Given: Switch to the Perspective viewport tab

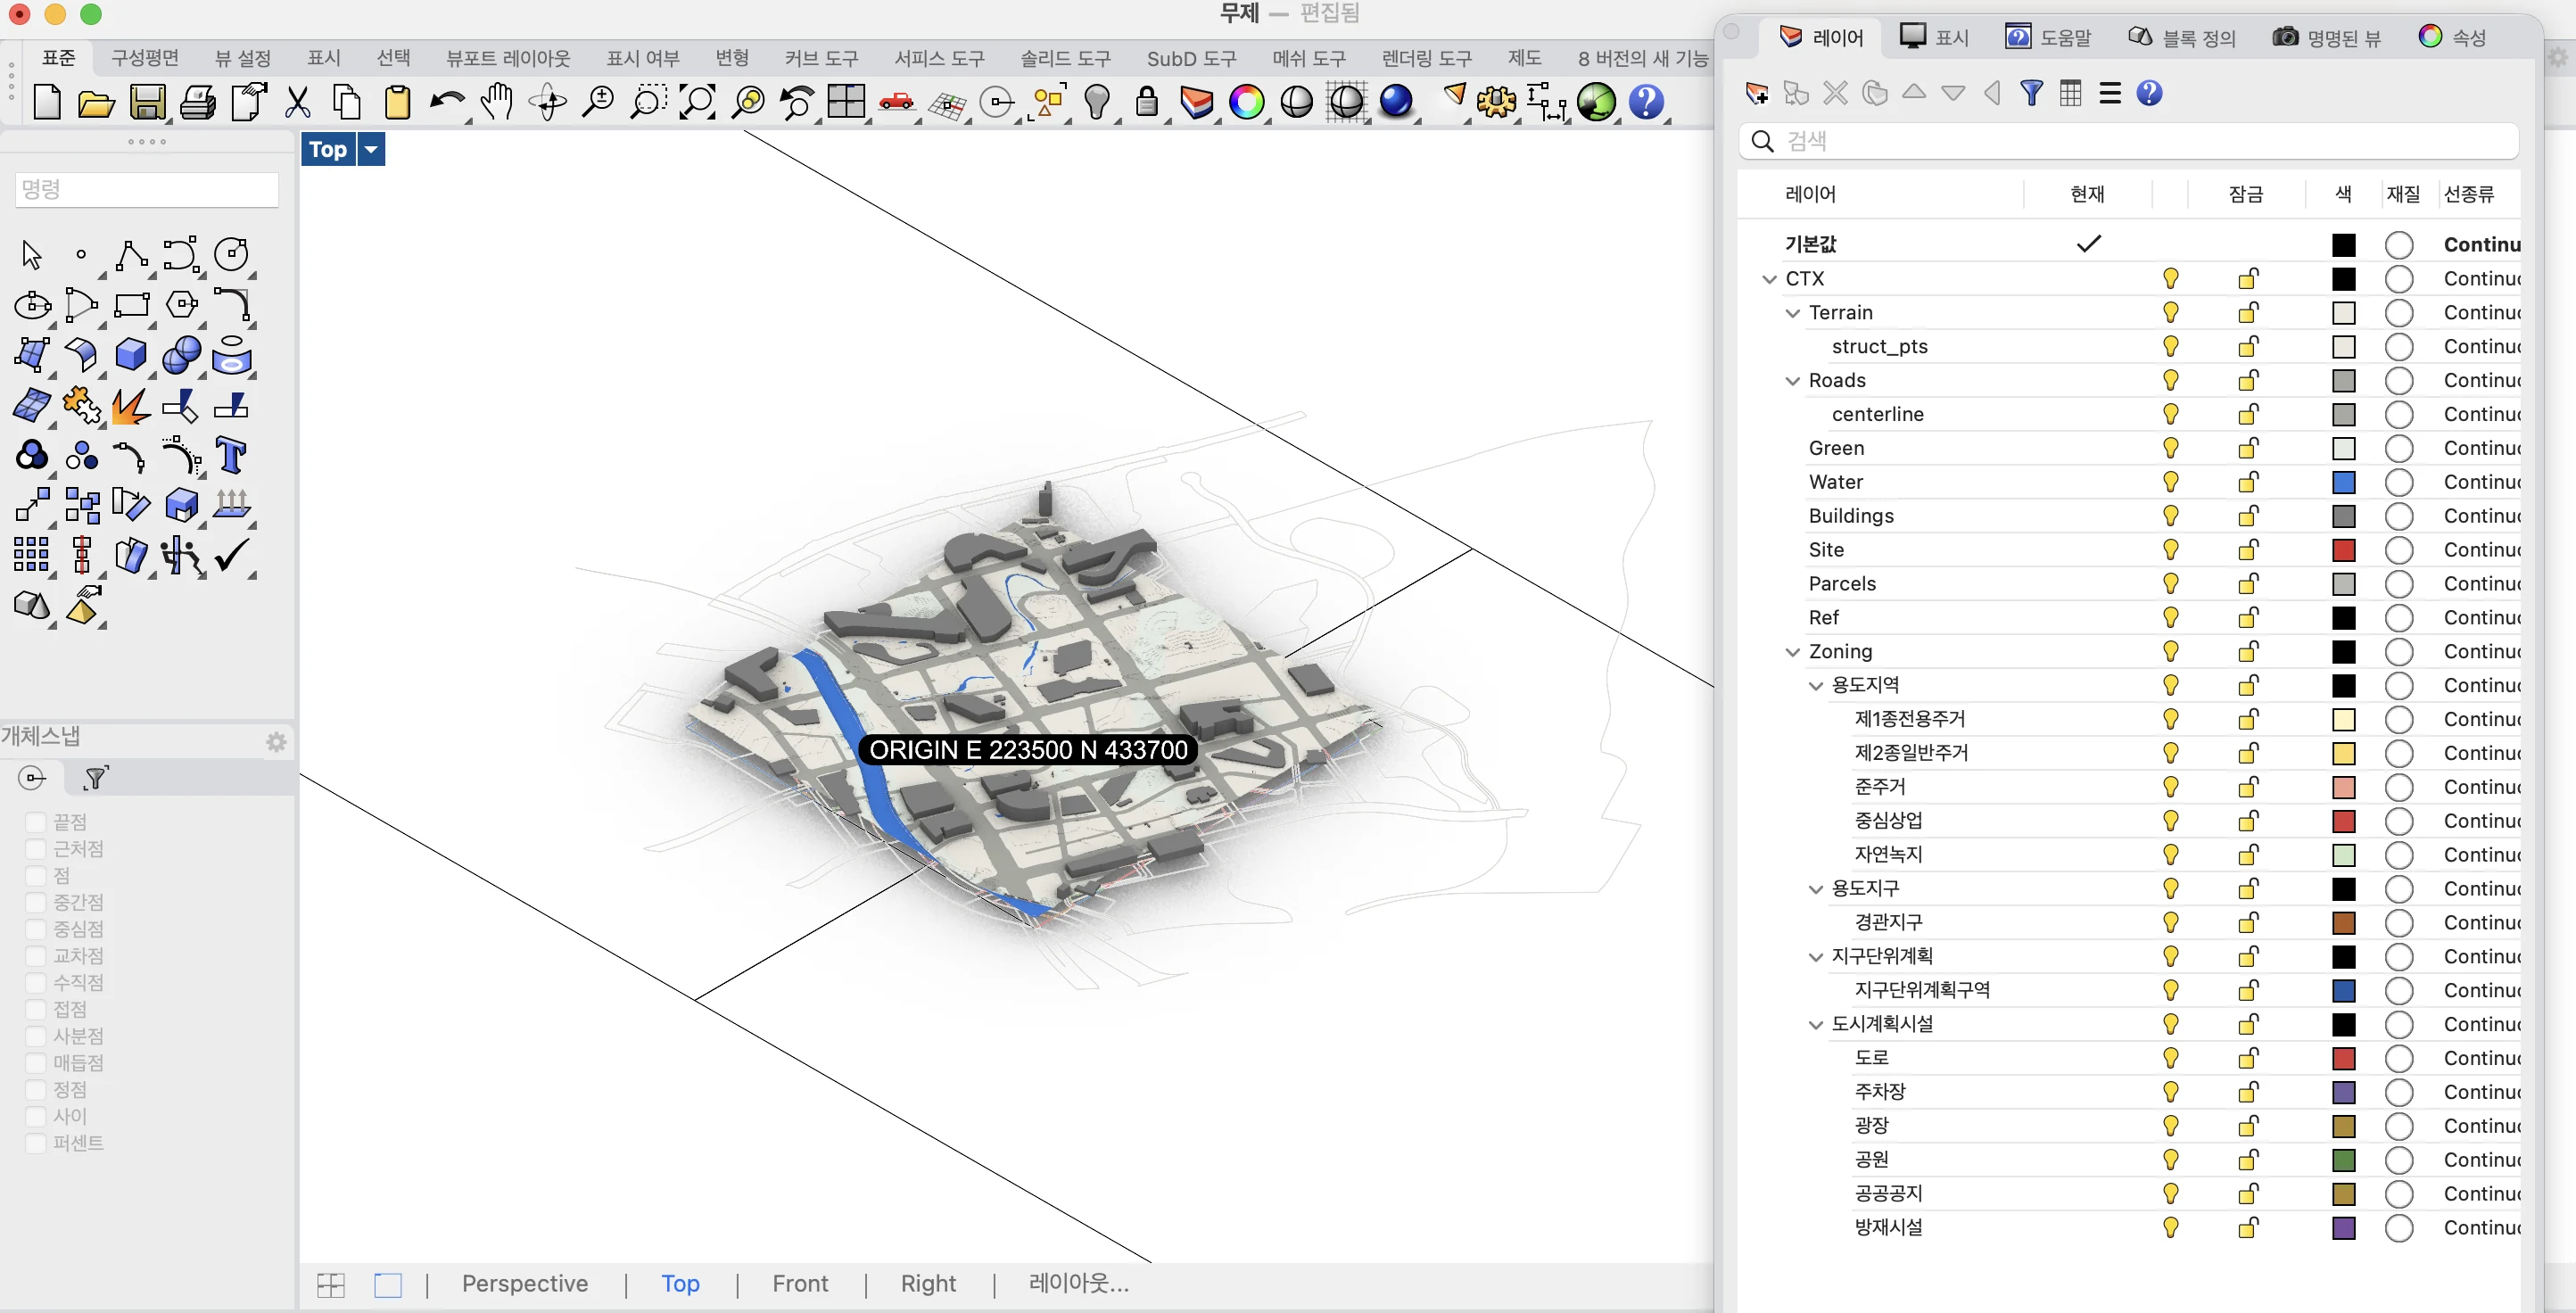Looking at the screenshot, I should 525,1283.
